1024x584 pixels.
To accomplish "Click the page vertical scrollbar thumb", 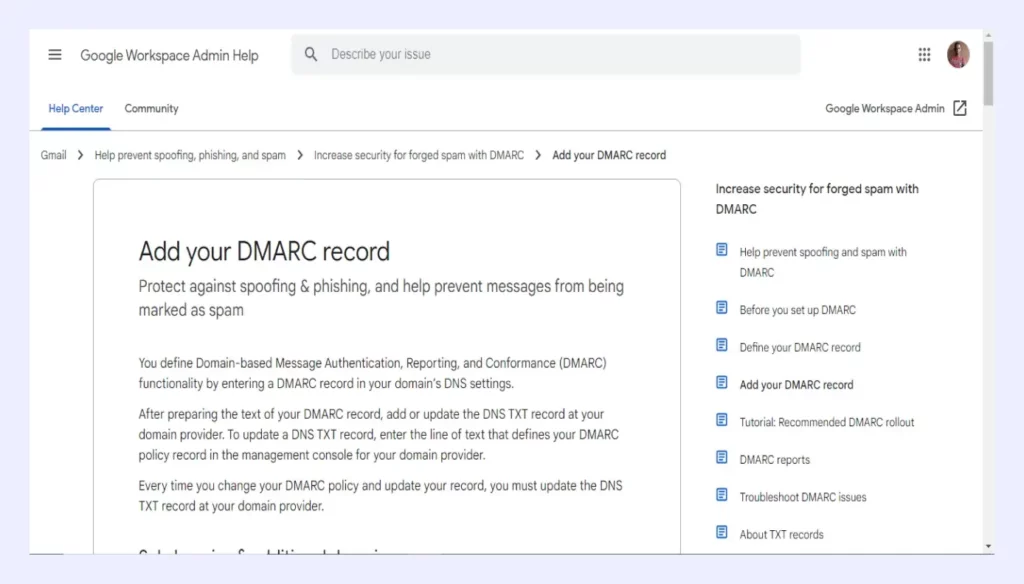I will point(988,73).
